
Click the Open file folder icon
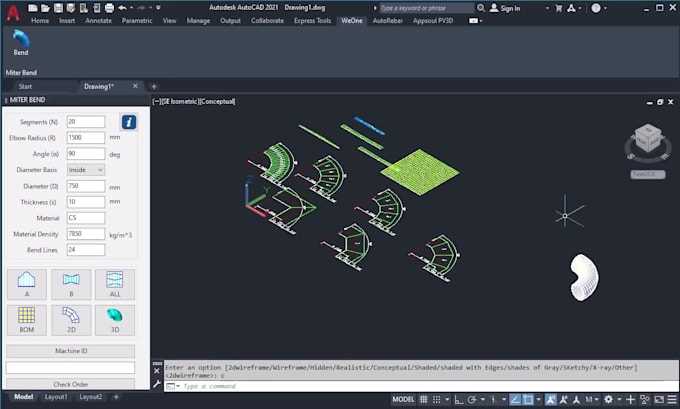pyautogui.click(x=45, y=8)
